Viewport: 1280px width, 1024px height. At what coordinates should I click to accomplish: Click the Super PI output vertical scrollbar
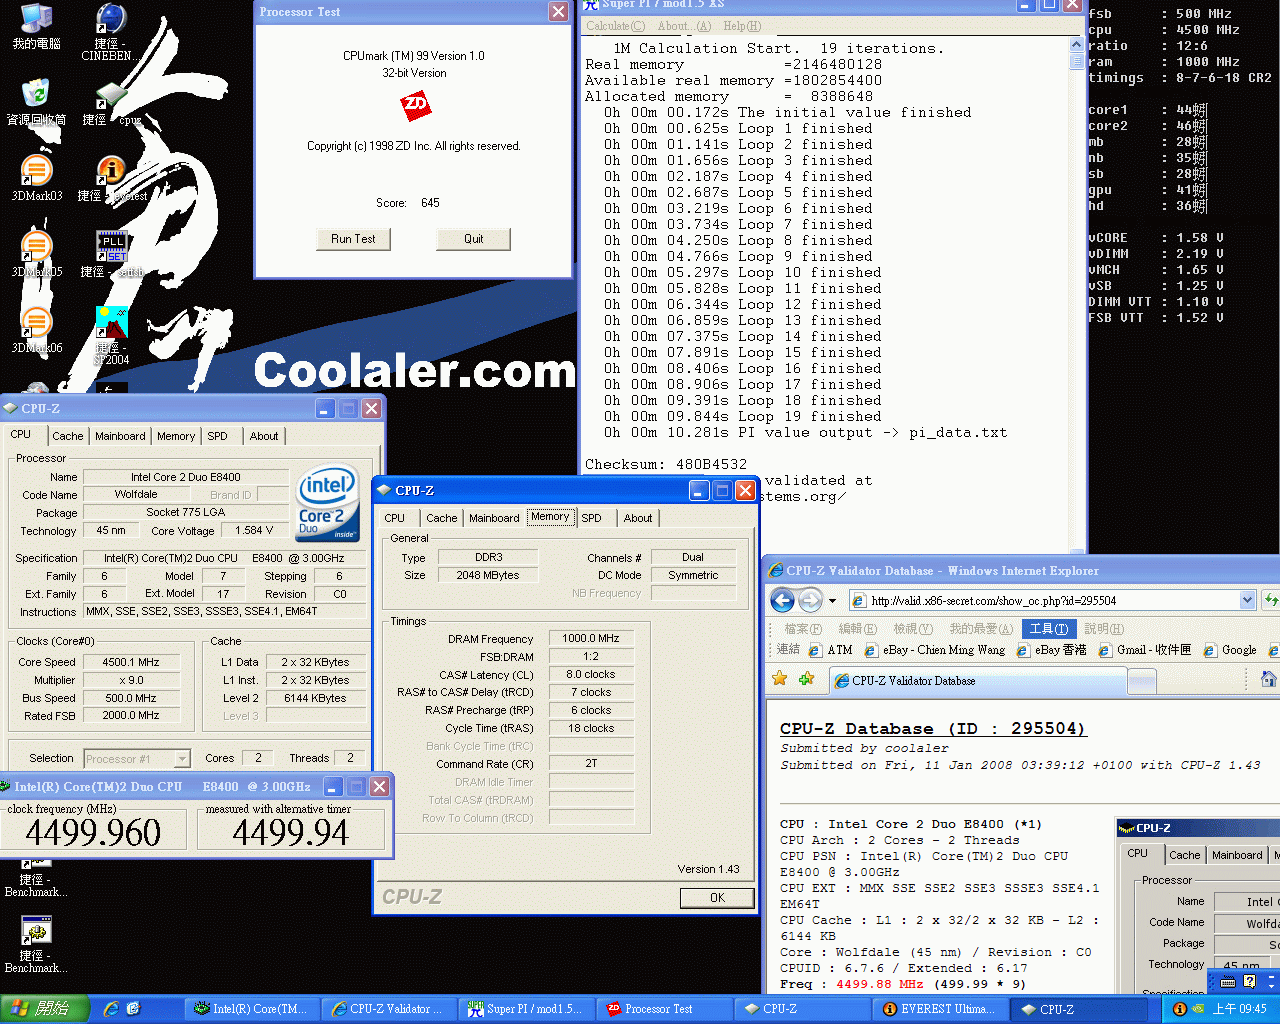(1077, 295)
